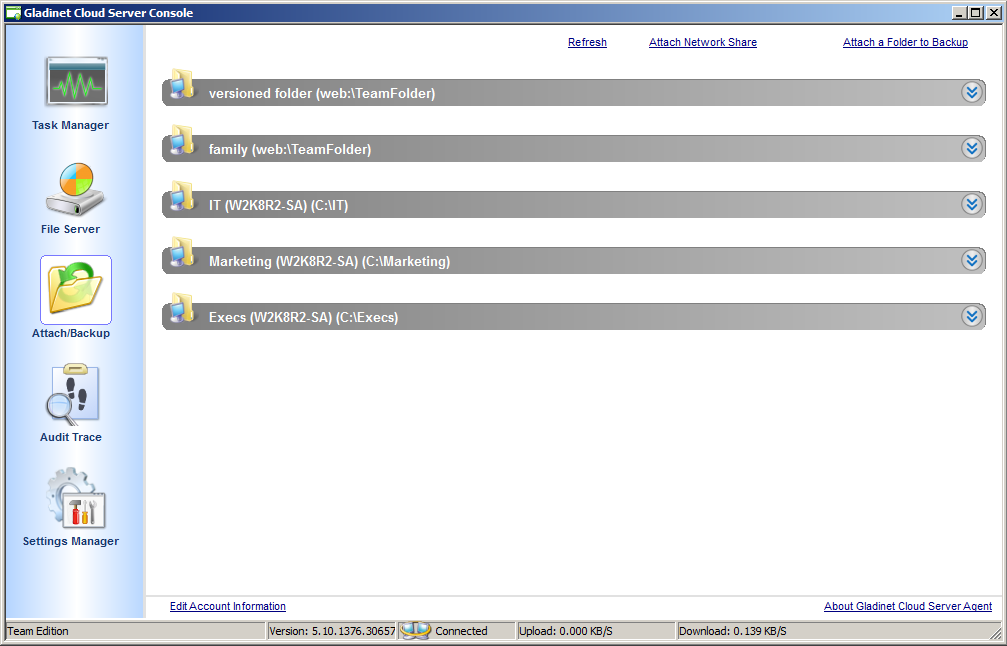Close the Gladinet Cloud Server Console window
The image size is (1007, 646).
pyautogui.click(x=992, y=13)
